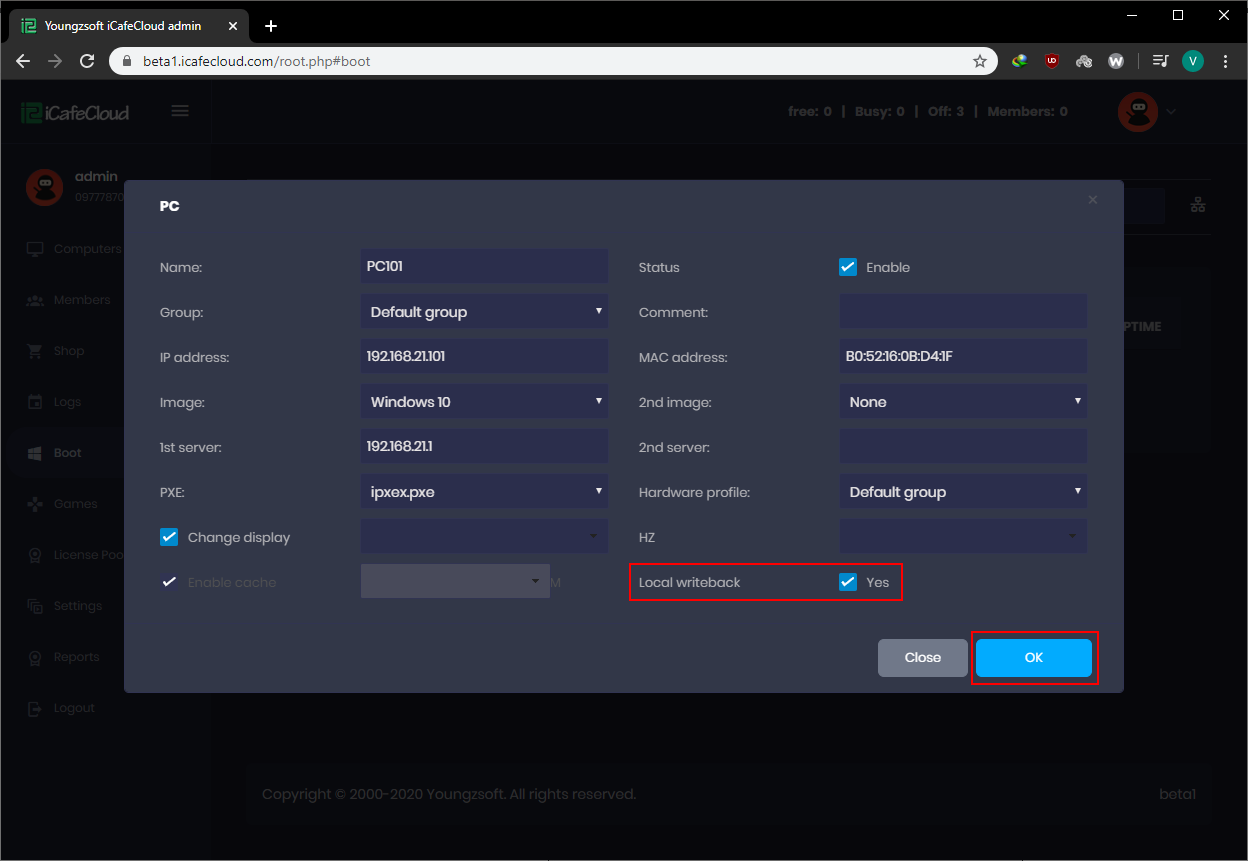The height and width of the screenshot is (861, 1248).
Task: Select the Computers icon in sidebar
Action: [x=35, y=248]
